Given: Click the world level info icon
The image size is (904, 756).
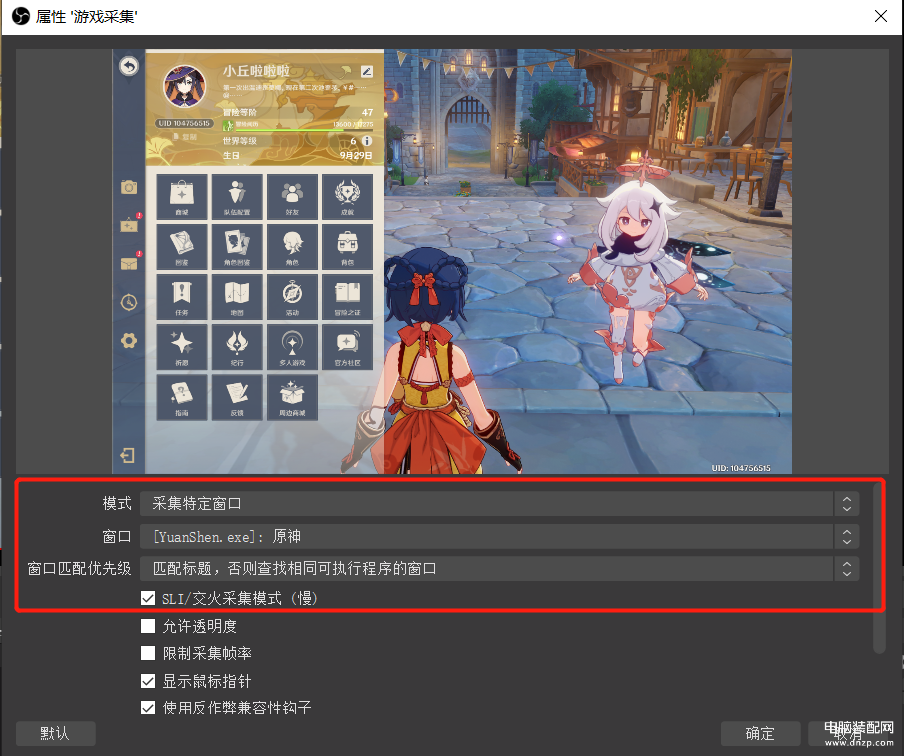Looking at the screenshot, I should tap(367, 141).
